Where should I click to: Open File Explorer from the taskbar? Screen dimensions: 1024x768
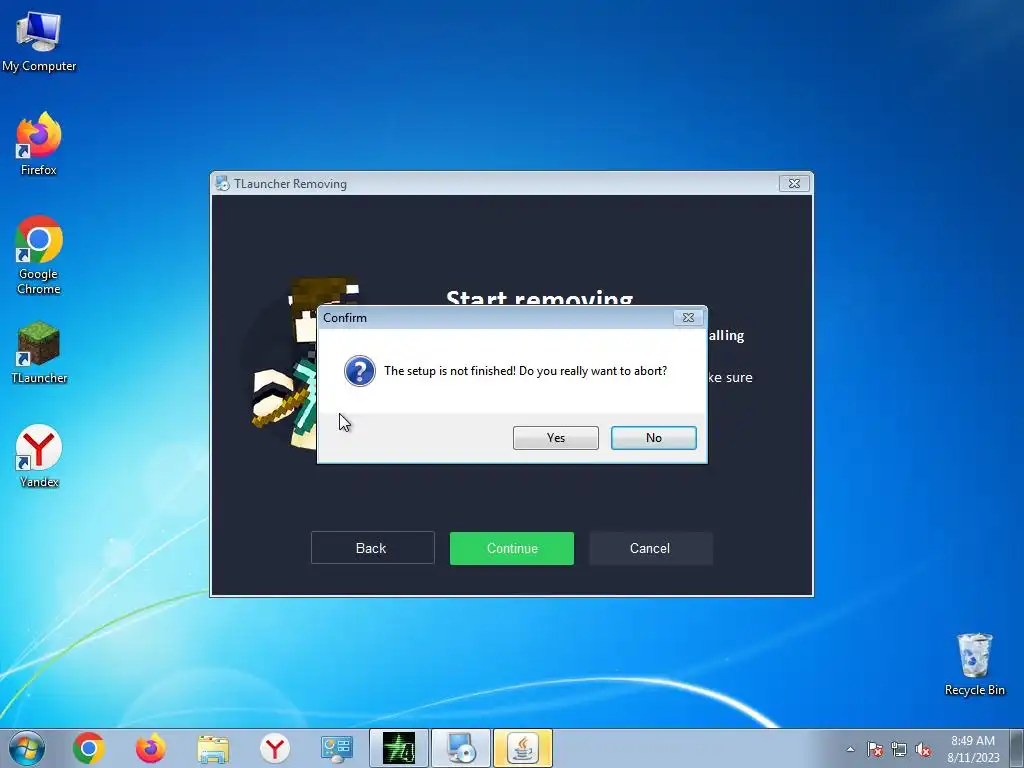(213, 749)
